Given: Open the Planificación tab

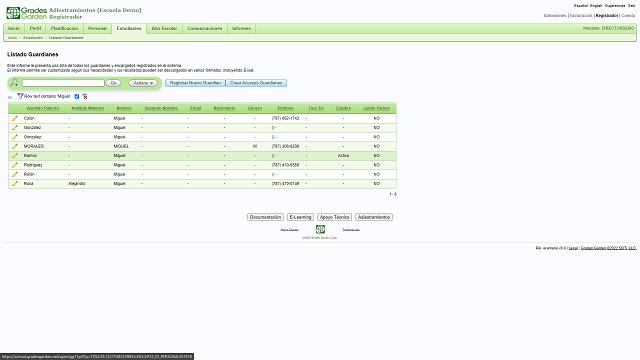Looking at the screenshot, I should (x=64, y=29).
